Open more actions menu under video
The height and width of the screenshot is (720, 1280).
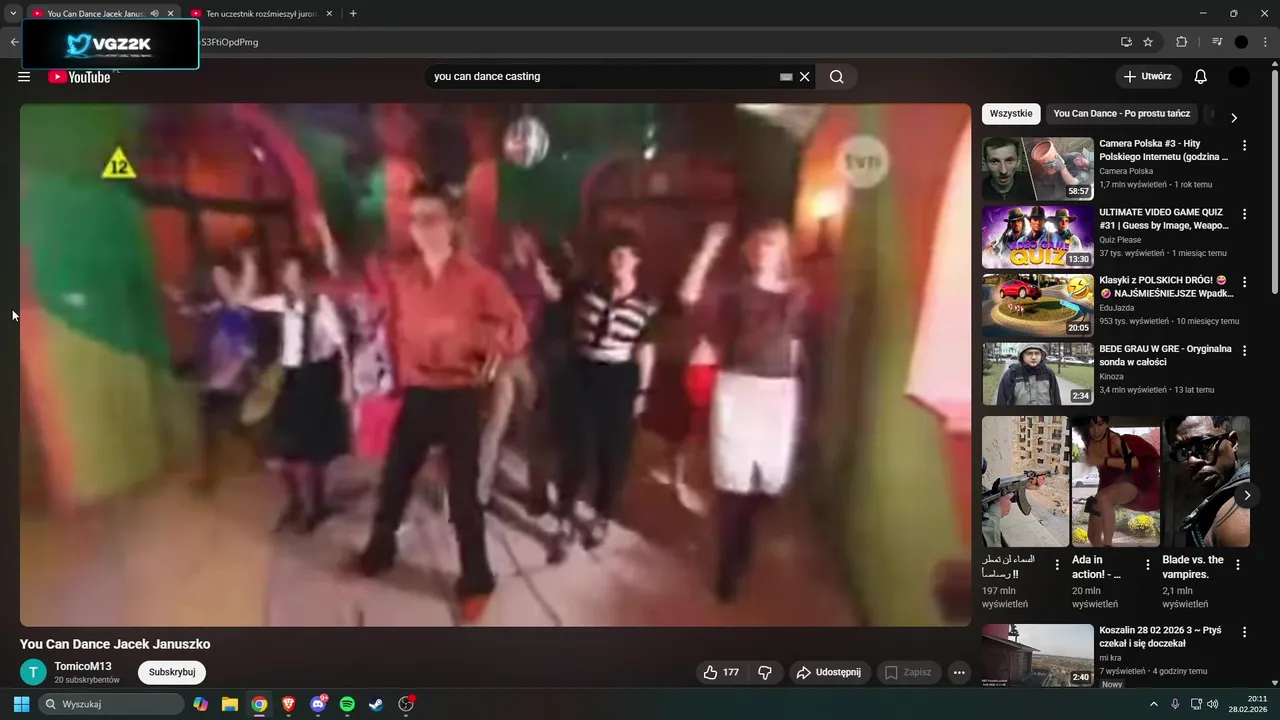[x=959, y=673]
